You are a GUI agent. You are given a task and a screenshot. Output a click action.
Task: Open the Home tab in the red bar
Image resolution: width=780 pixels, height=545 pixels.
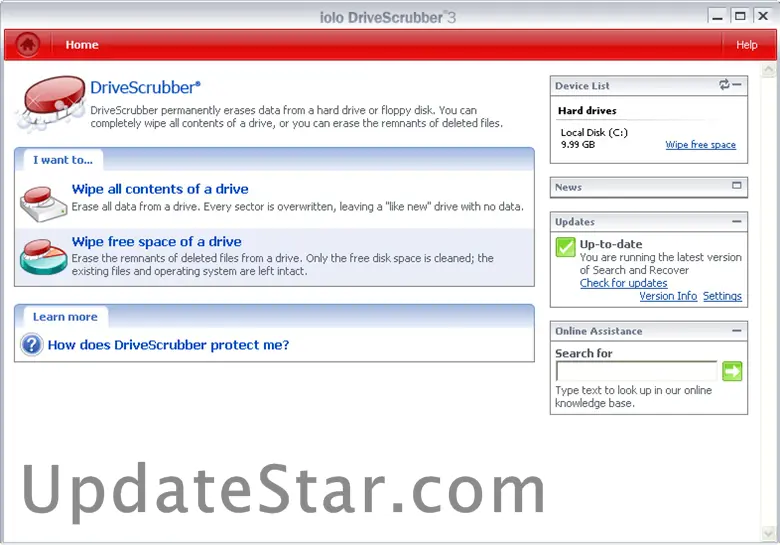82,45
